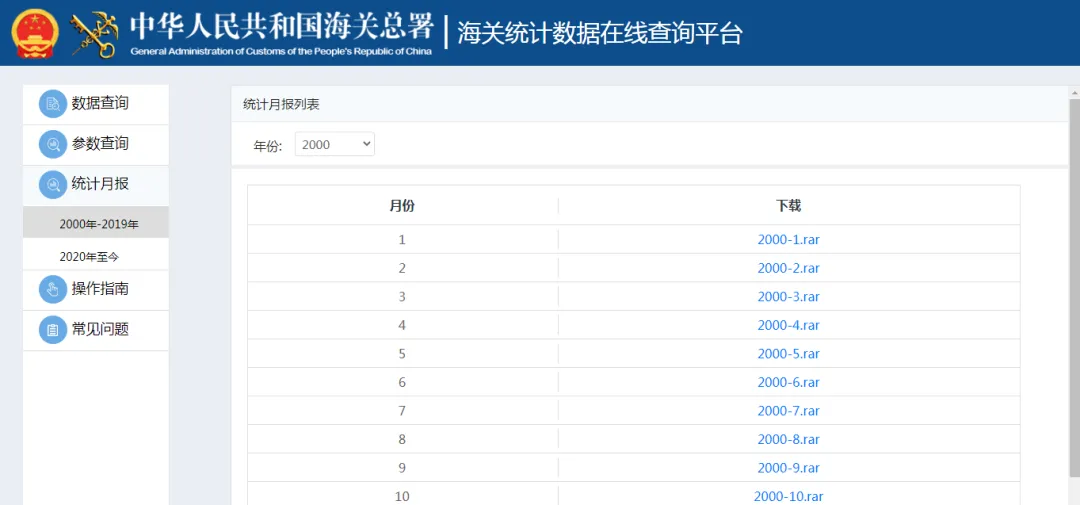This screenshot has width=1080, height=505.
Task: Open the 数据查询 menu item
Action: coord(96,104)
